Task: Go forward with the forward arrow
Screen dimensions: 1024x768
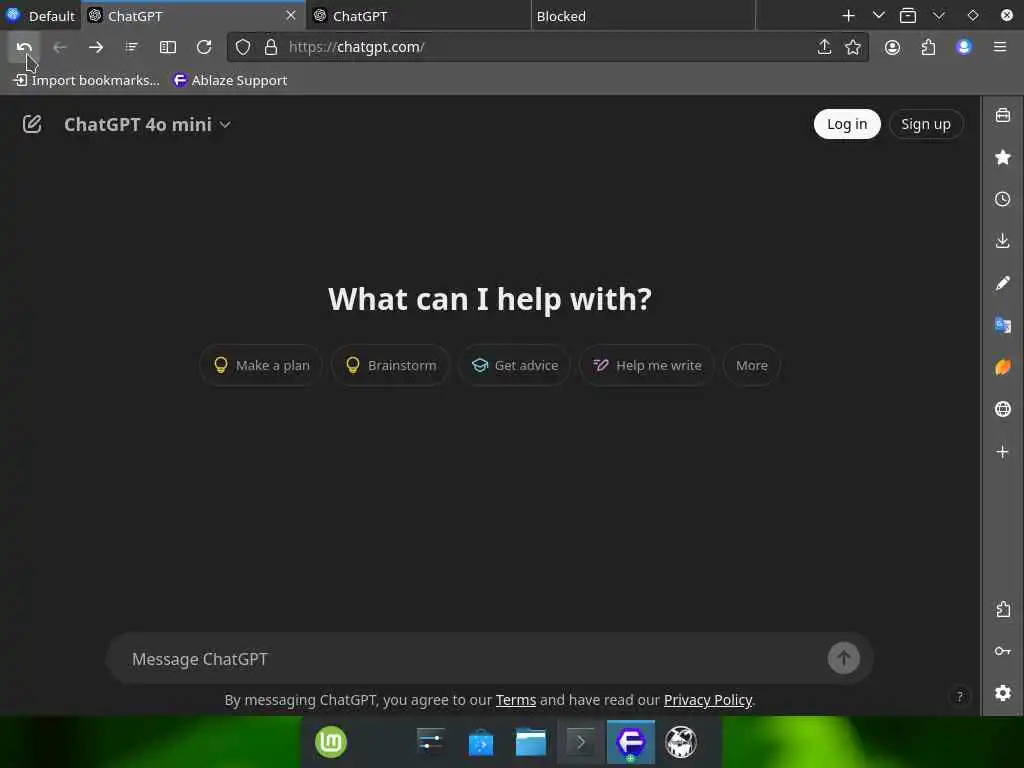Action: tap(96, 47)
